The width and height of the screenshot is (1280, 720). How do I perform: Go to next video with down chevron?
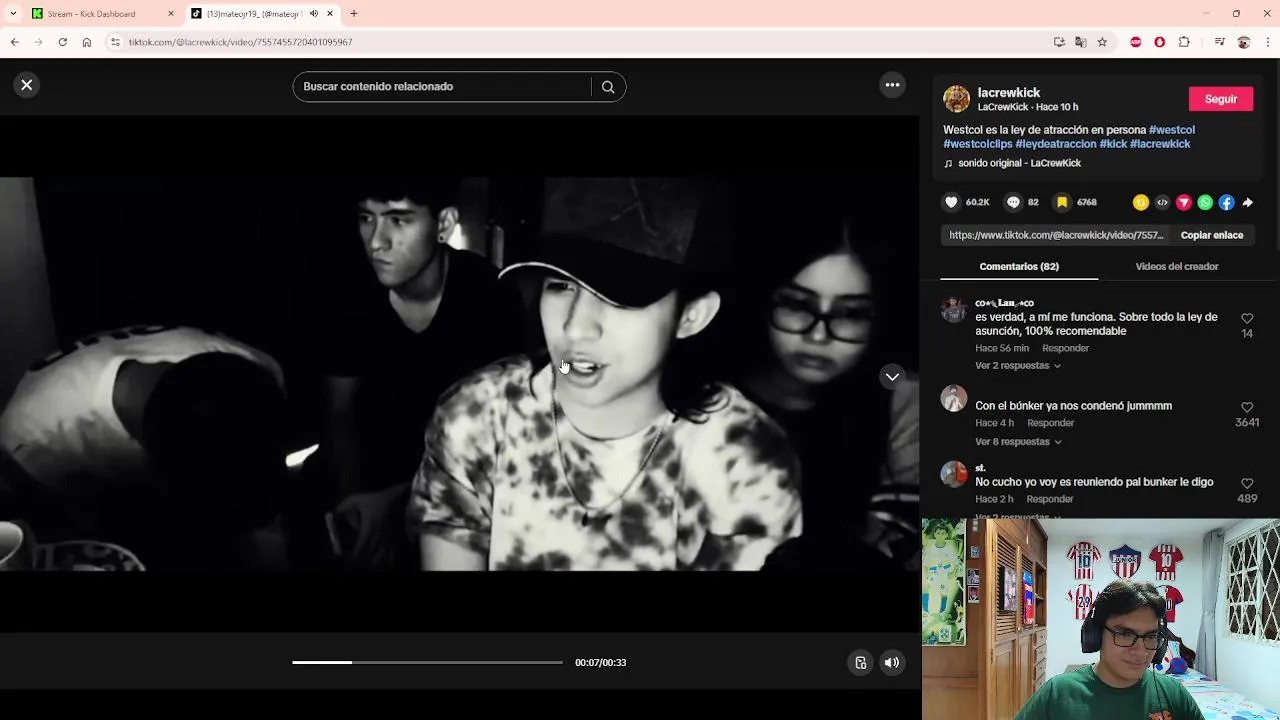pyautogui.click(x=892, y=377)
